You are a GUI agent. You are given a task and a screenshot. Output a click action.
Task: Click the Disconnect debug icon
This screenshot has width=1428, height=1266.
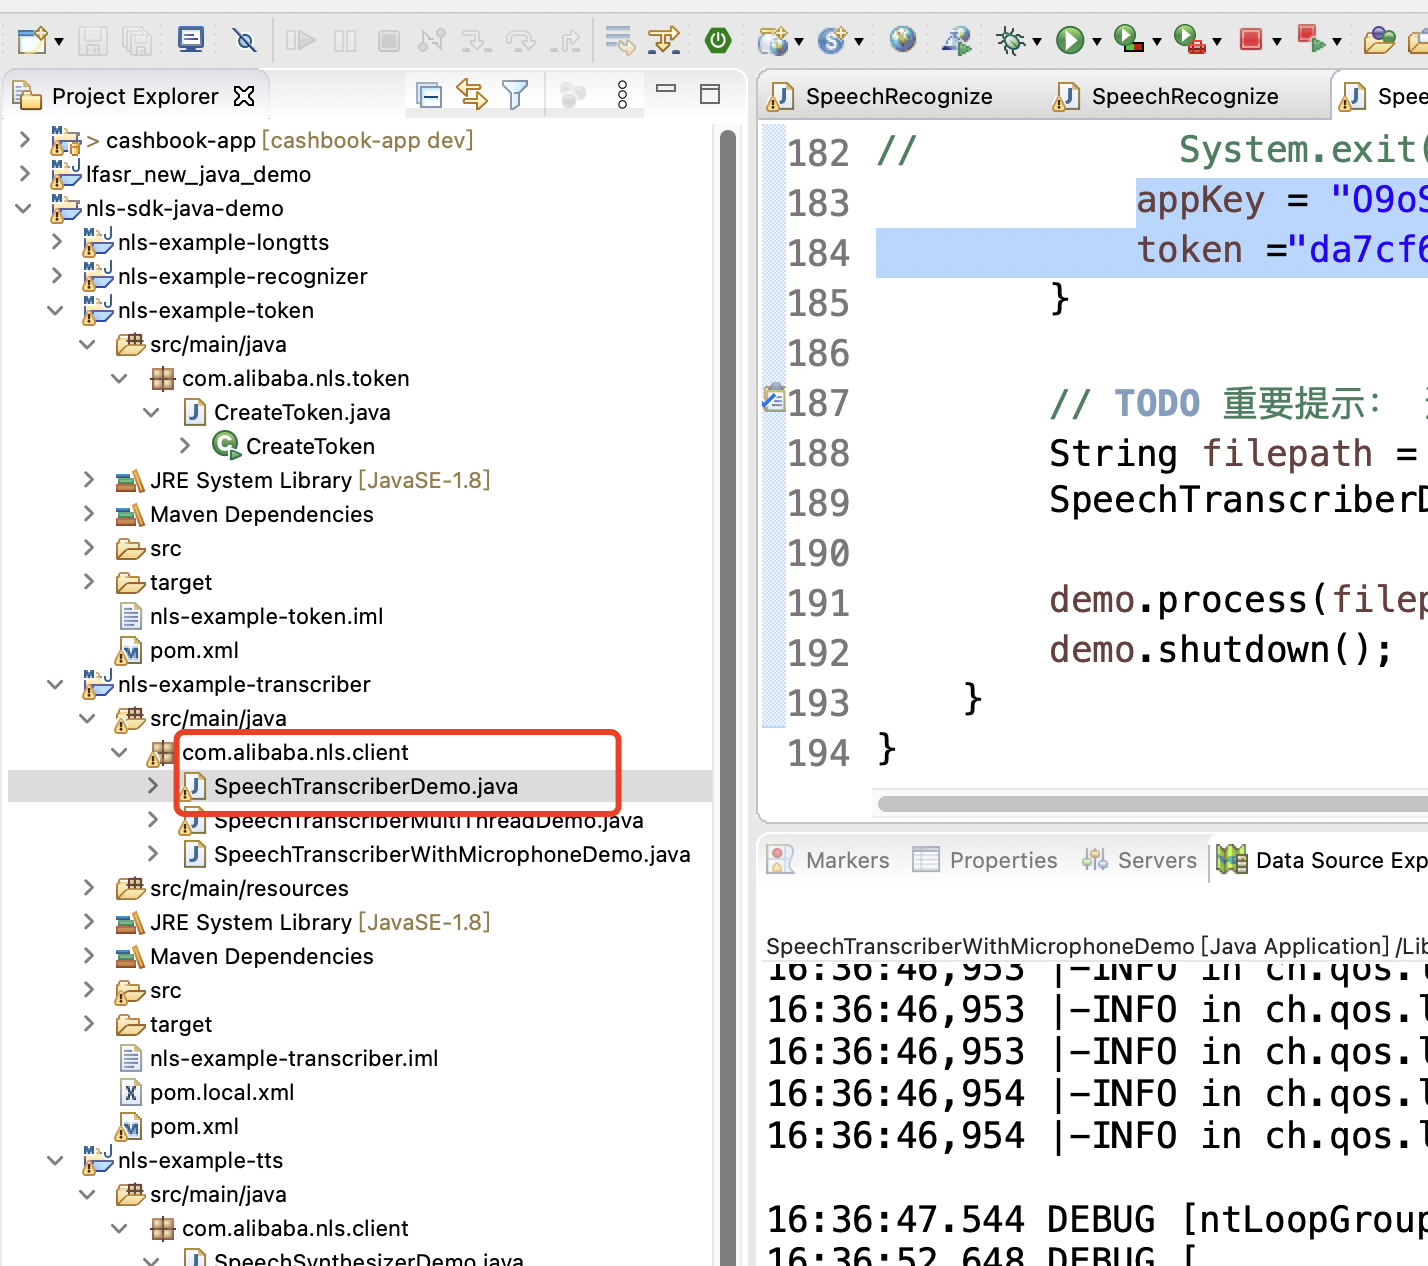tap(431, 40)
